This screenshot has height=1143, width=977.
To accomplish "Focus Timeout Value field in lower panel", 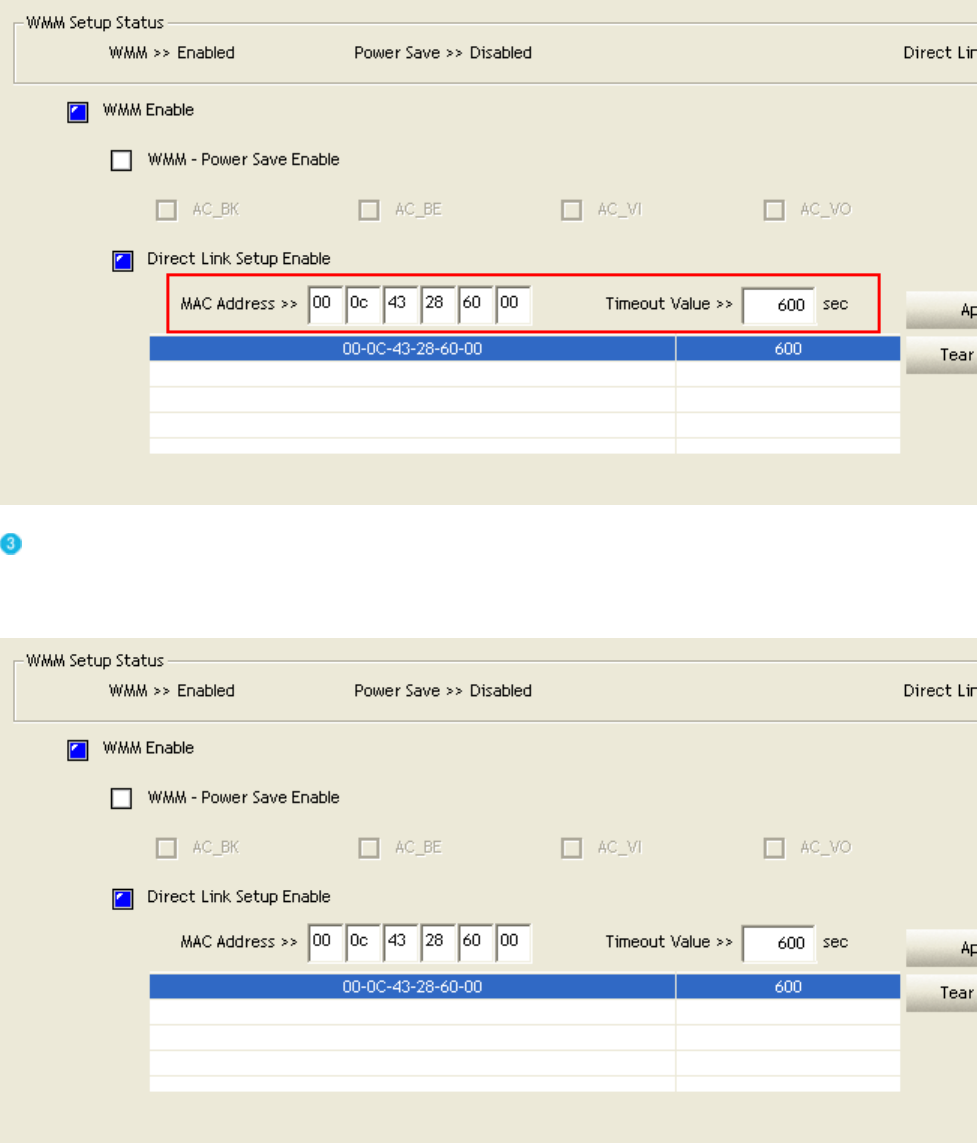I will point(778,943).
